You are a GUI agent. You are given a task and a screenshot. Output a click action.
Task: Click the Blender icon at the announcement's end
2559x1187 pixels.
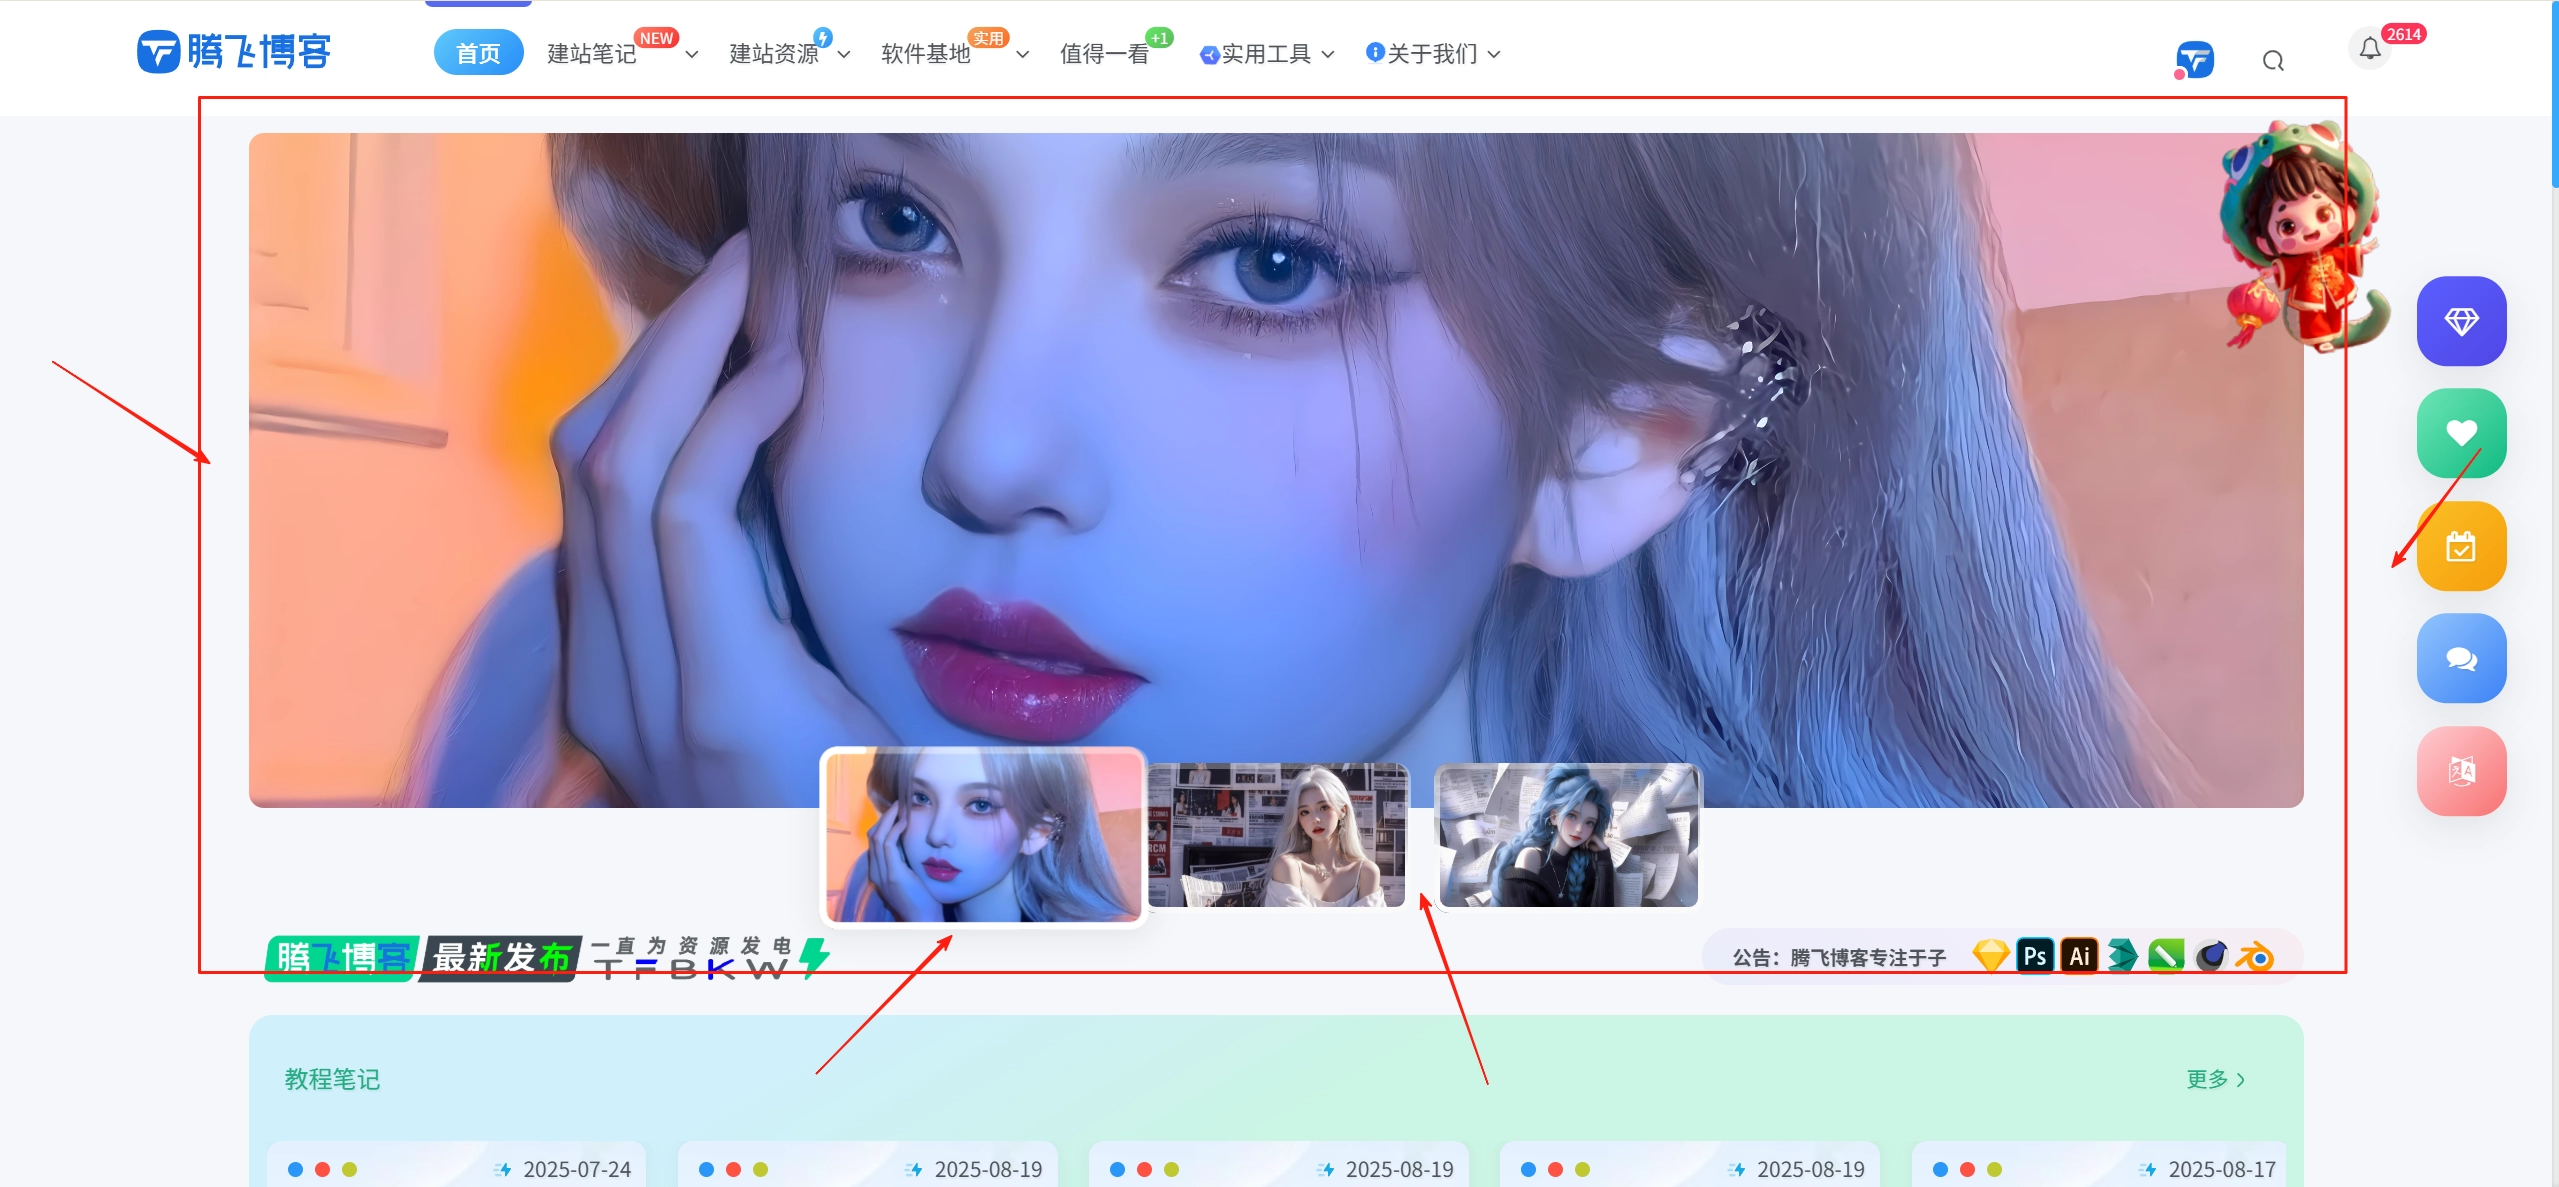coord(2254,955)
